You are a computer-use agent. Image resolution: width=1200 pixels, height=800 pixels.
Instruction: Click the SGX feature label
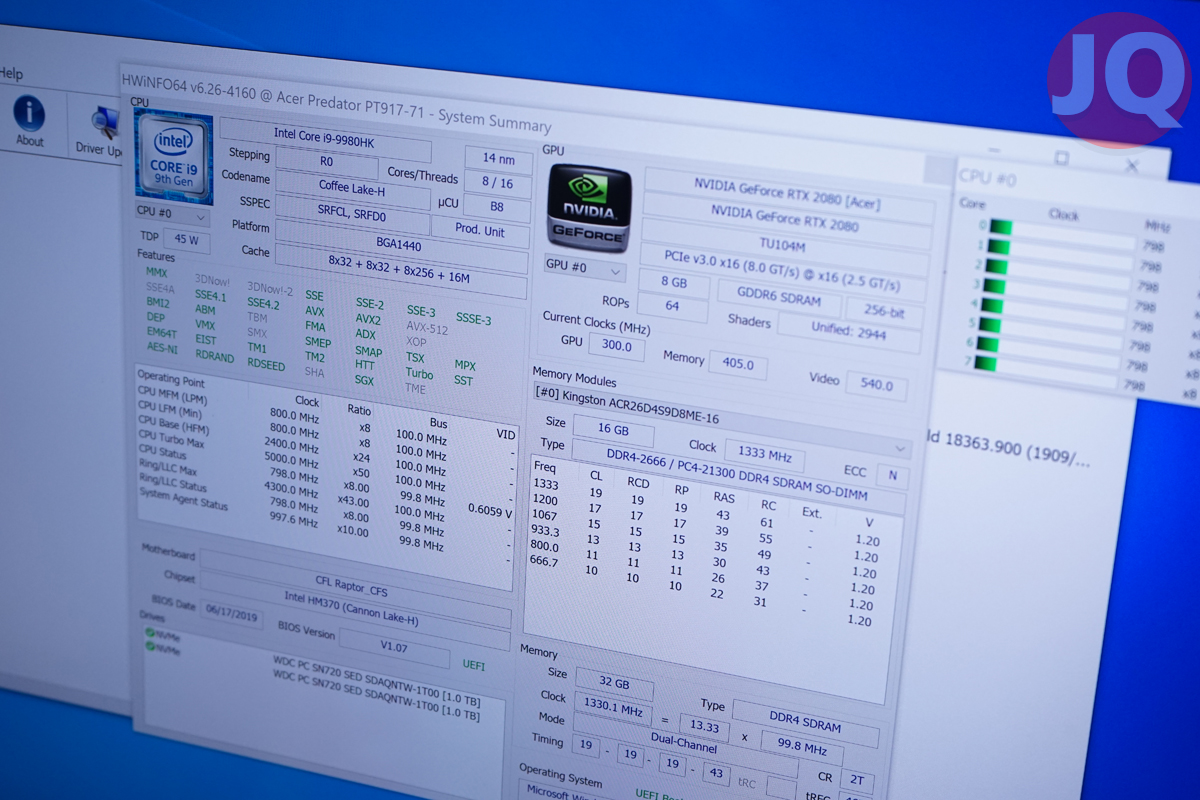coord(365,381)
